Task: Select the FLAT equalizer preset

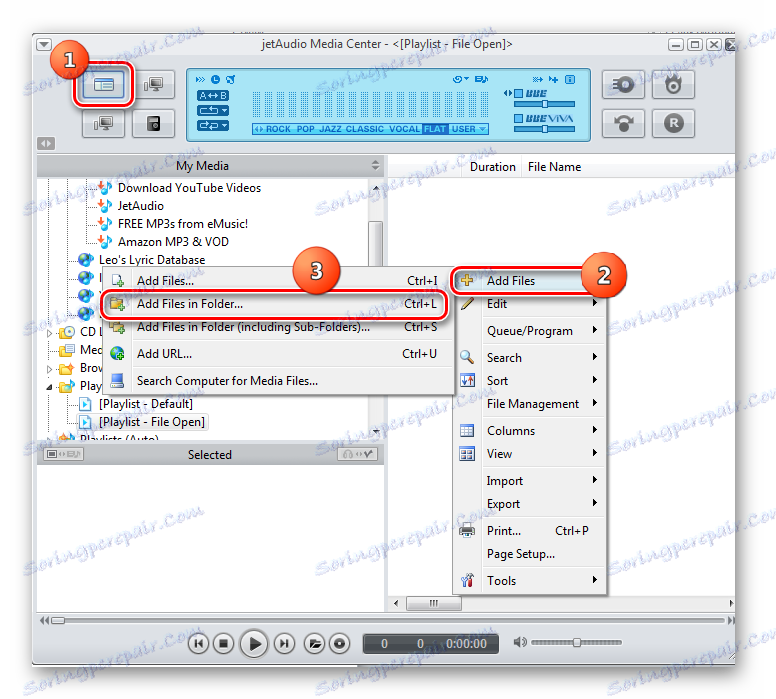Action: tap(435, 129)
